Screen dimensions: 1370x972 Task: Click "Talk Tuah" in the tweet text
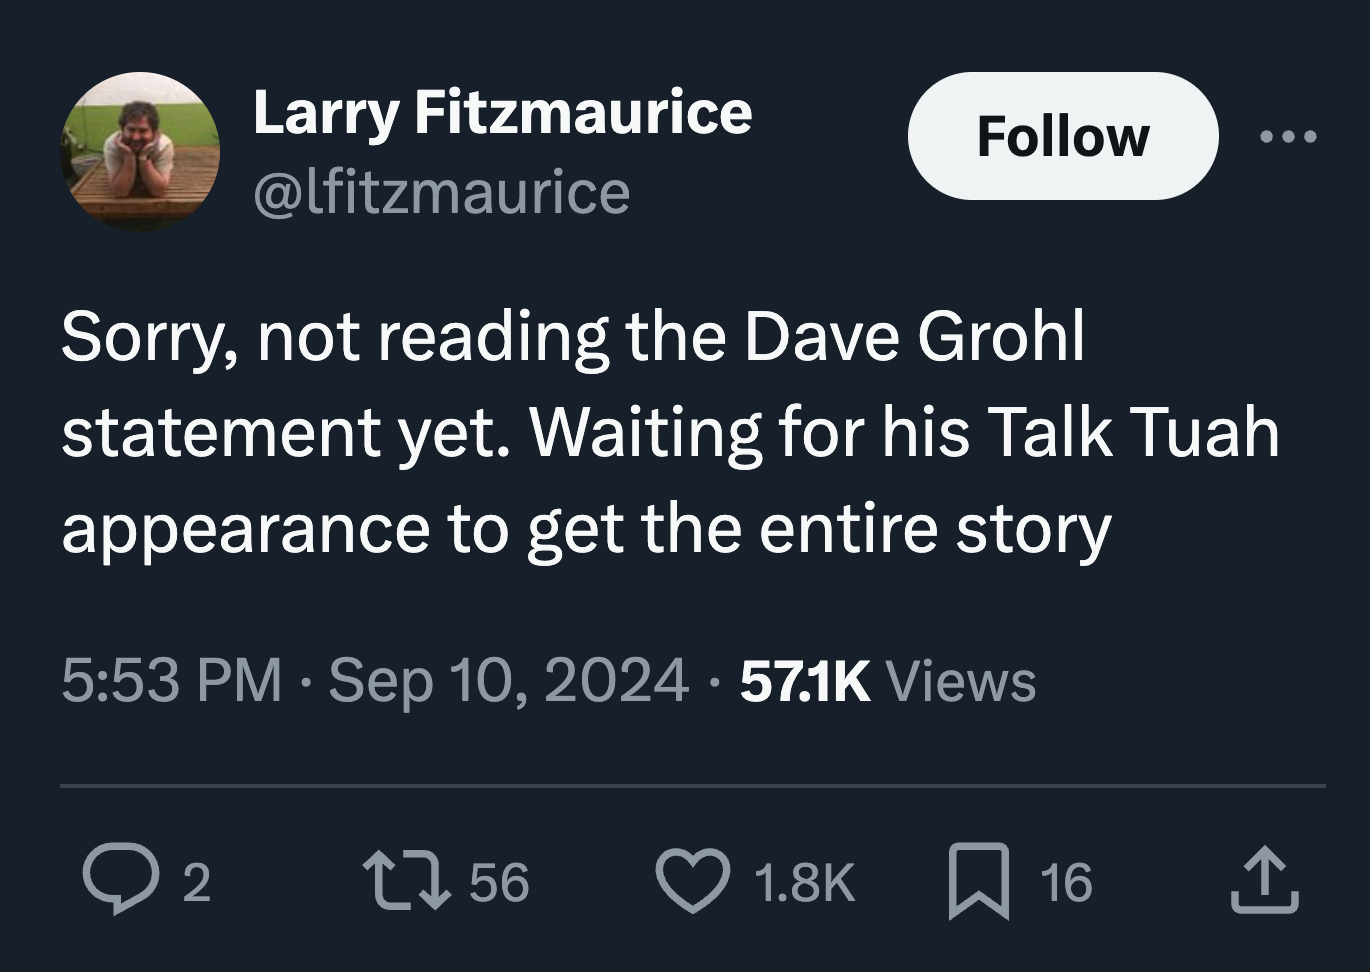point(1133,432)
